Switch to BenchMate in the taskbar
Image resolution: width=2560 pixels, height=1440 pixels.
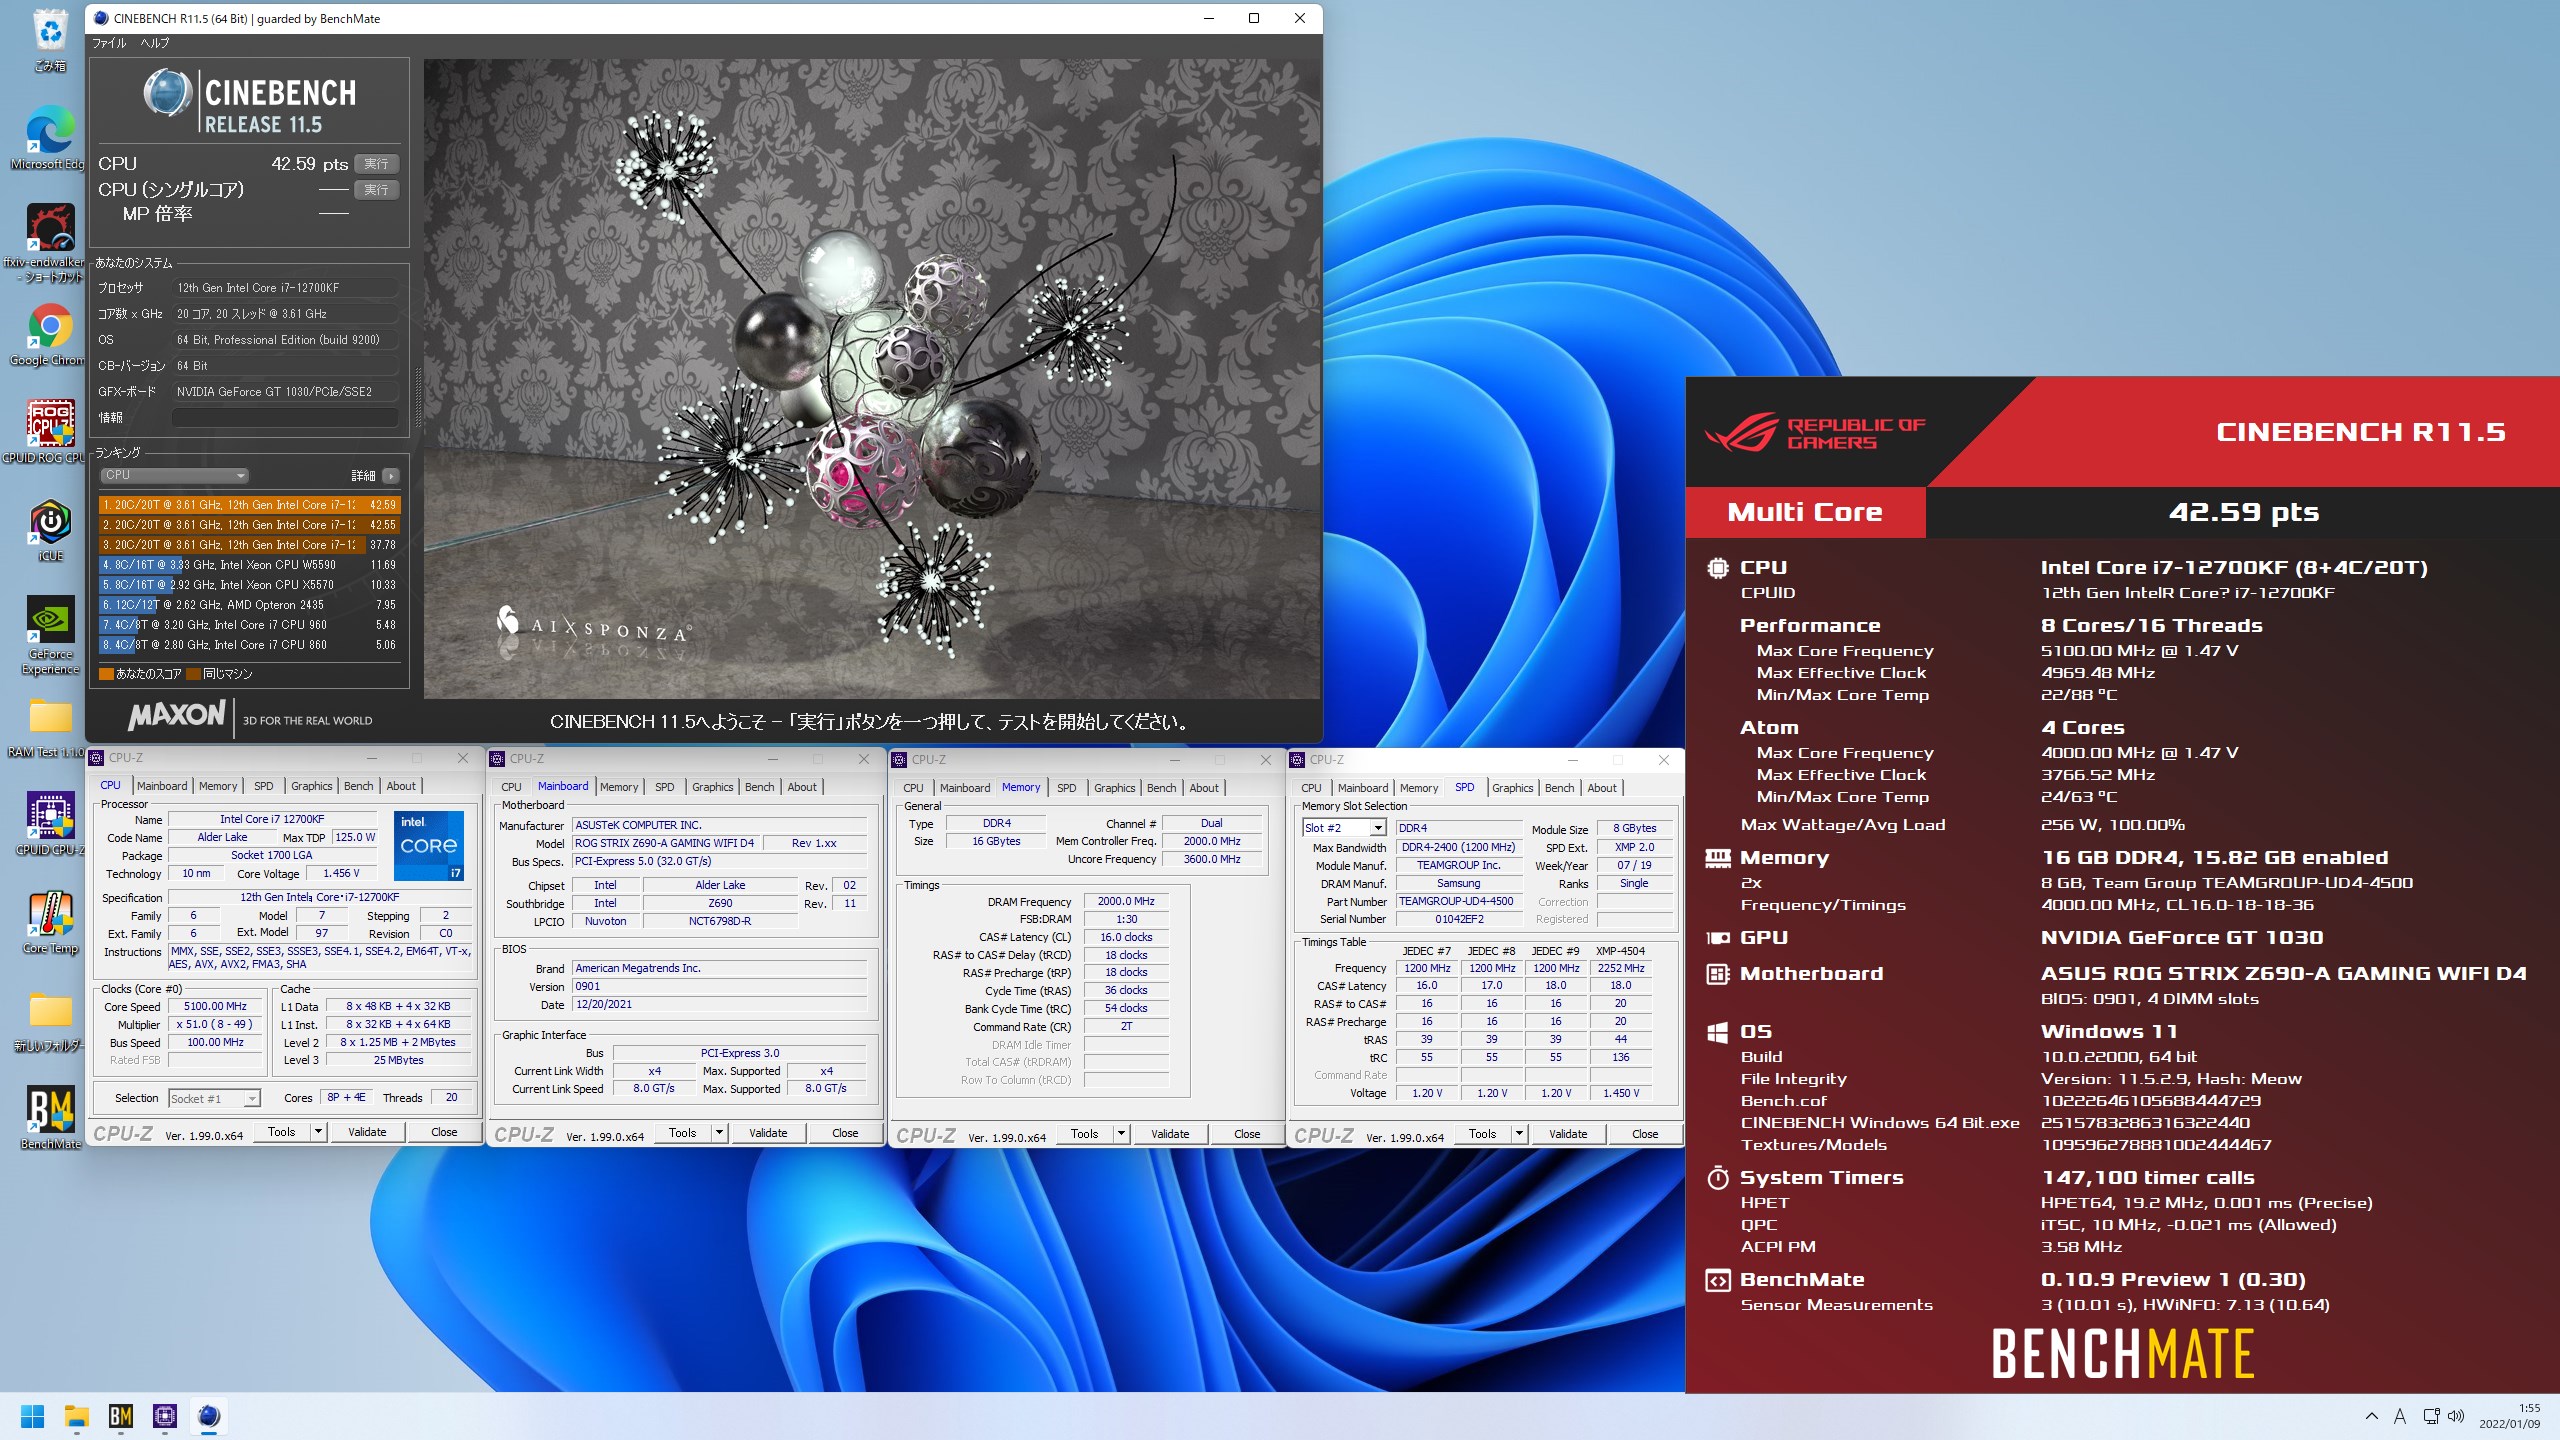tap(120, 1416)
